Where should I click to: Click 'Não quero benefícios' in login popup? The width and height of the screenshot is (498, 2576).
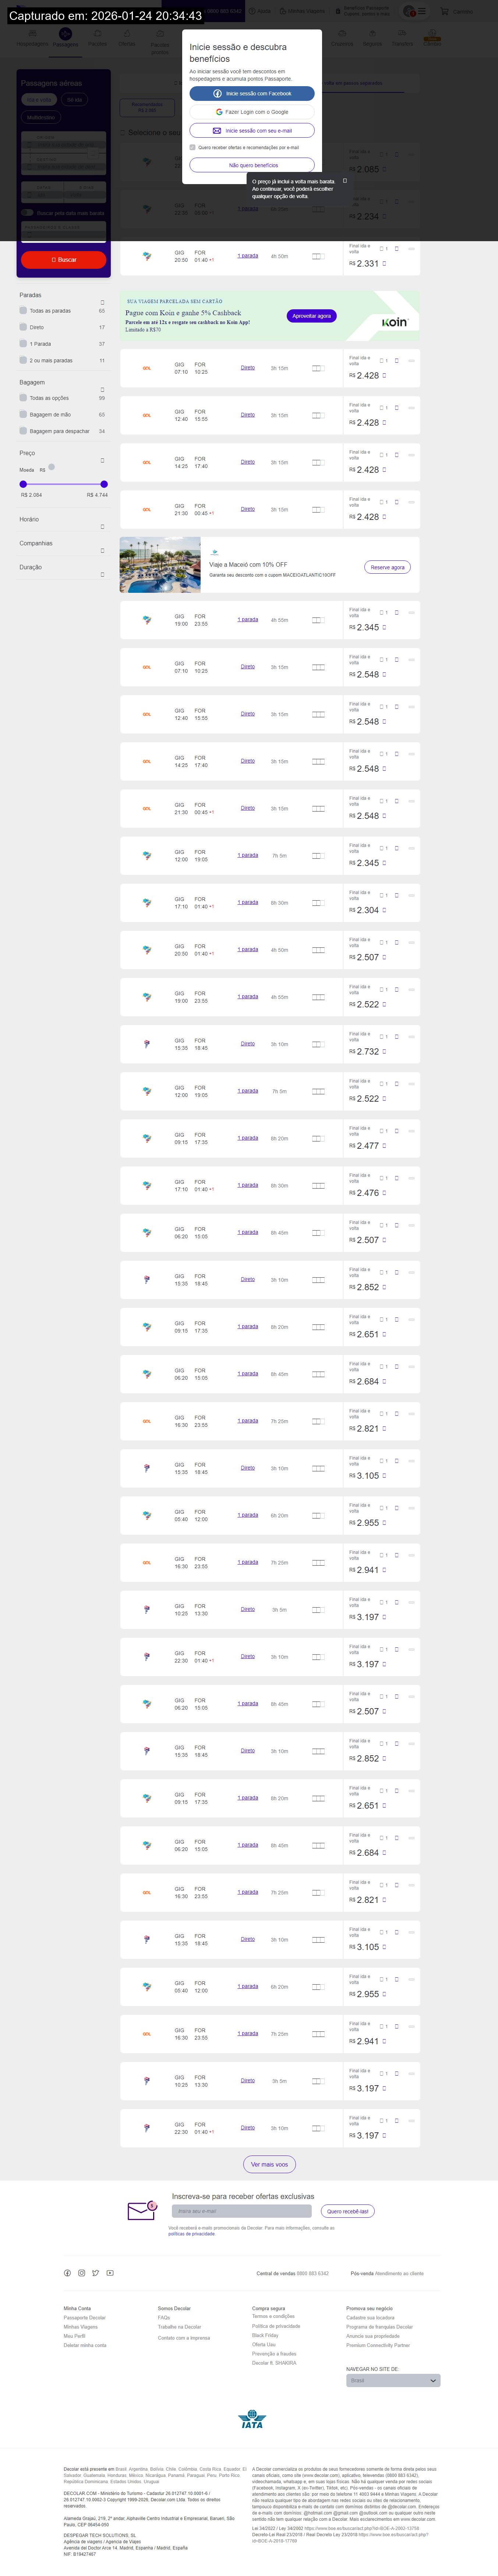click(x=252, y=165)
